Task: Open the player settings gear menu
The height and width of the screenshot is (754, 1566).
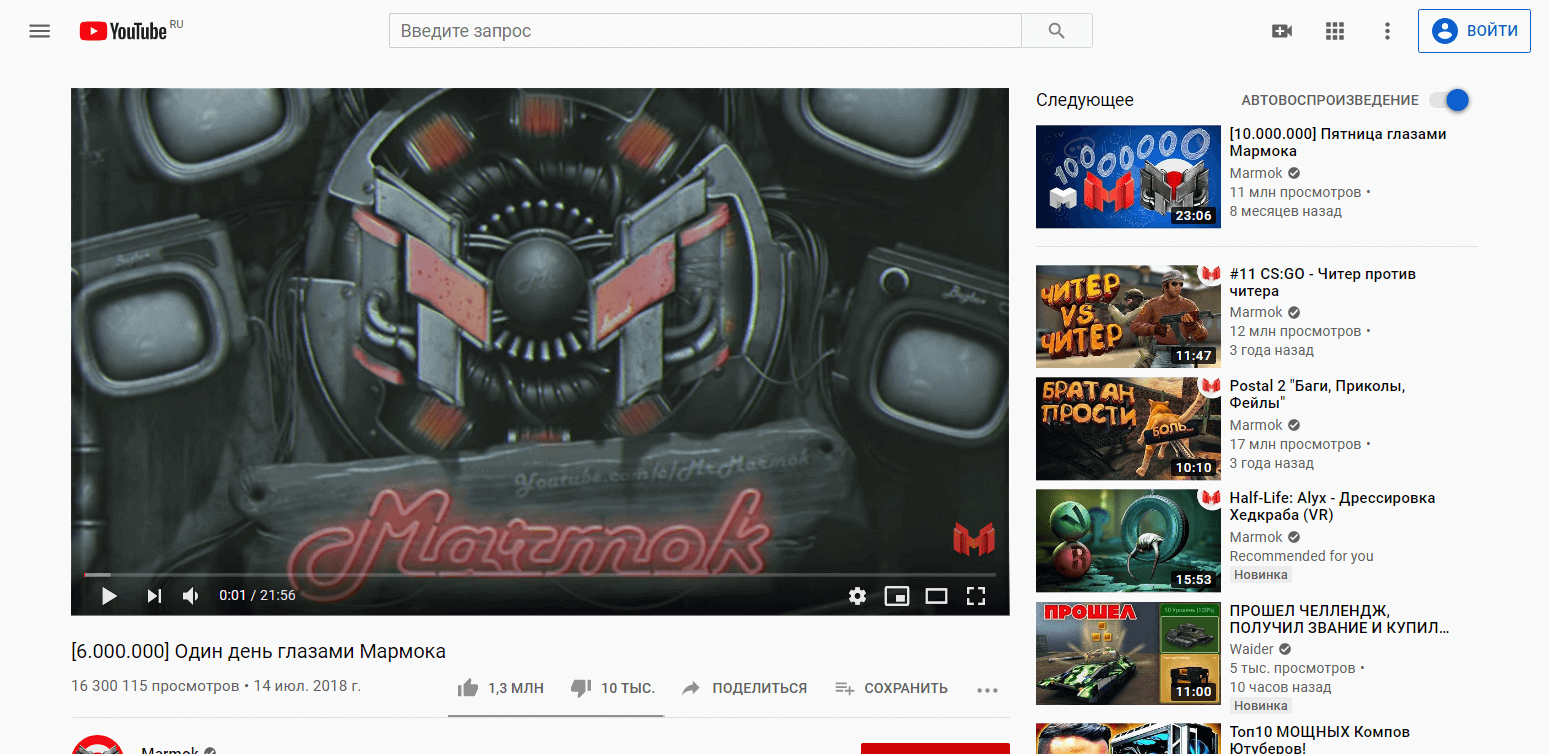Action: pyautogui.click(x=857, y=596)
